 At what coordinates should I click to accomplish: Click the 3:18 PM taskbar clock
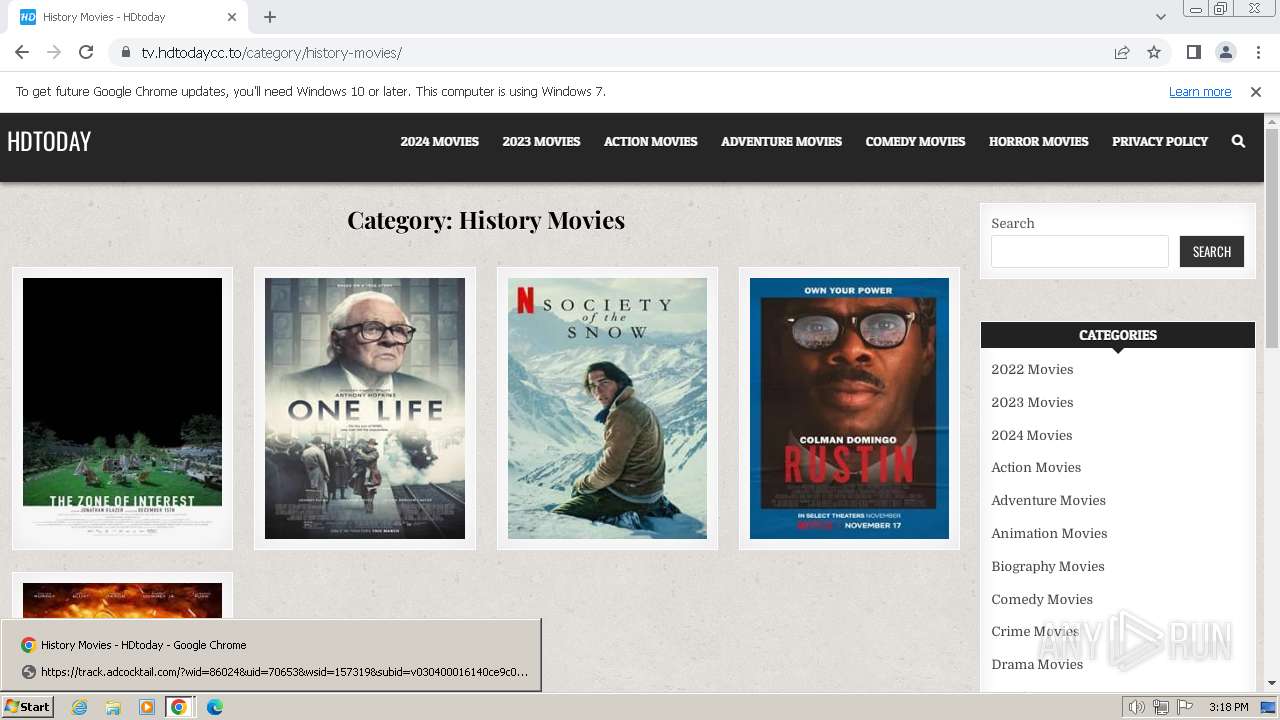(x=1228, y=707)
